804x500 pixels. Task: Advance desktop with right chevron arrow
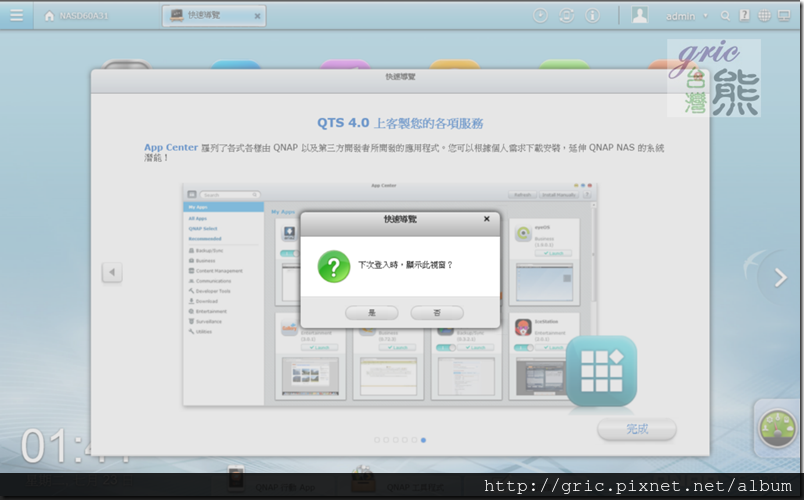780,277
